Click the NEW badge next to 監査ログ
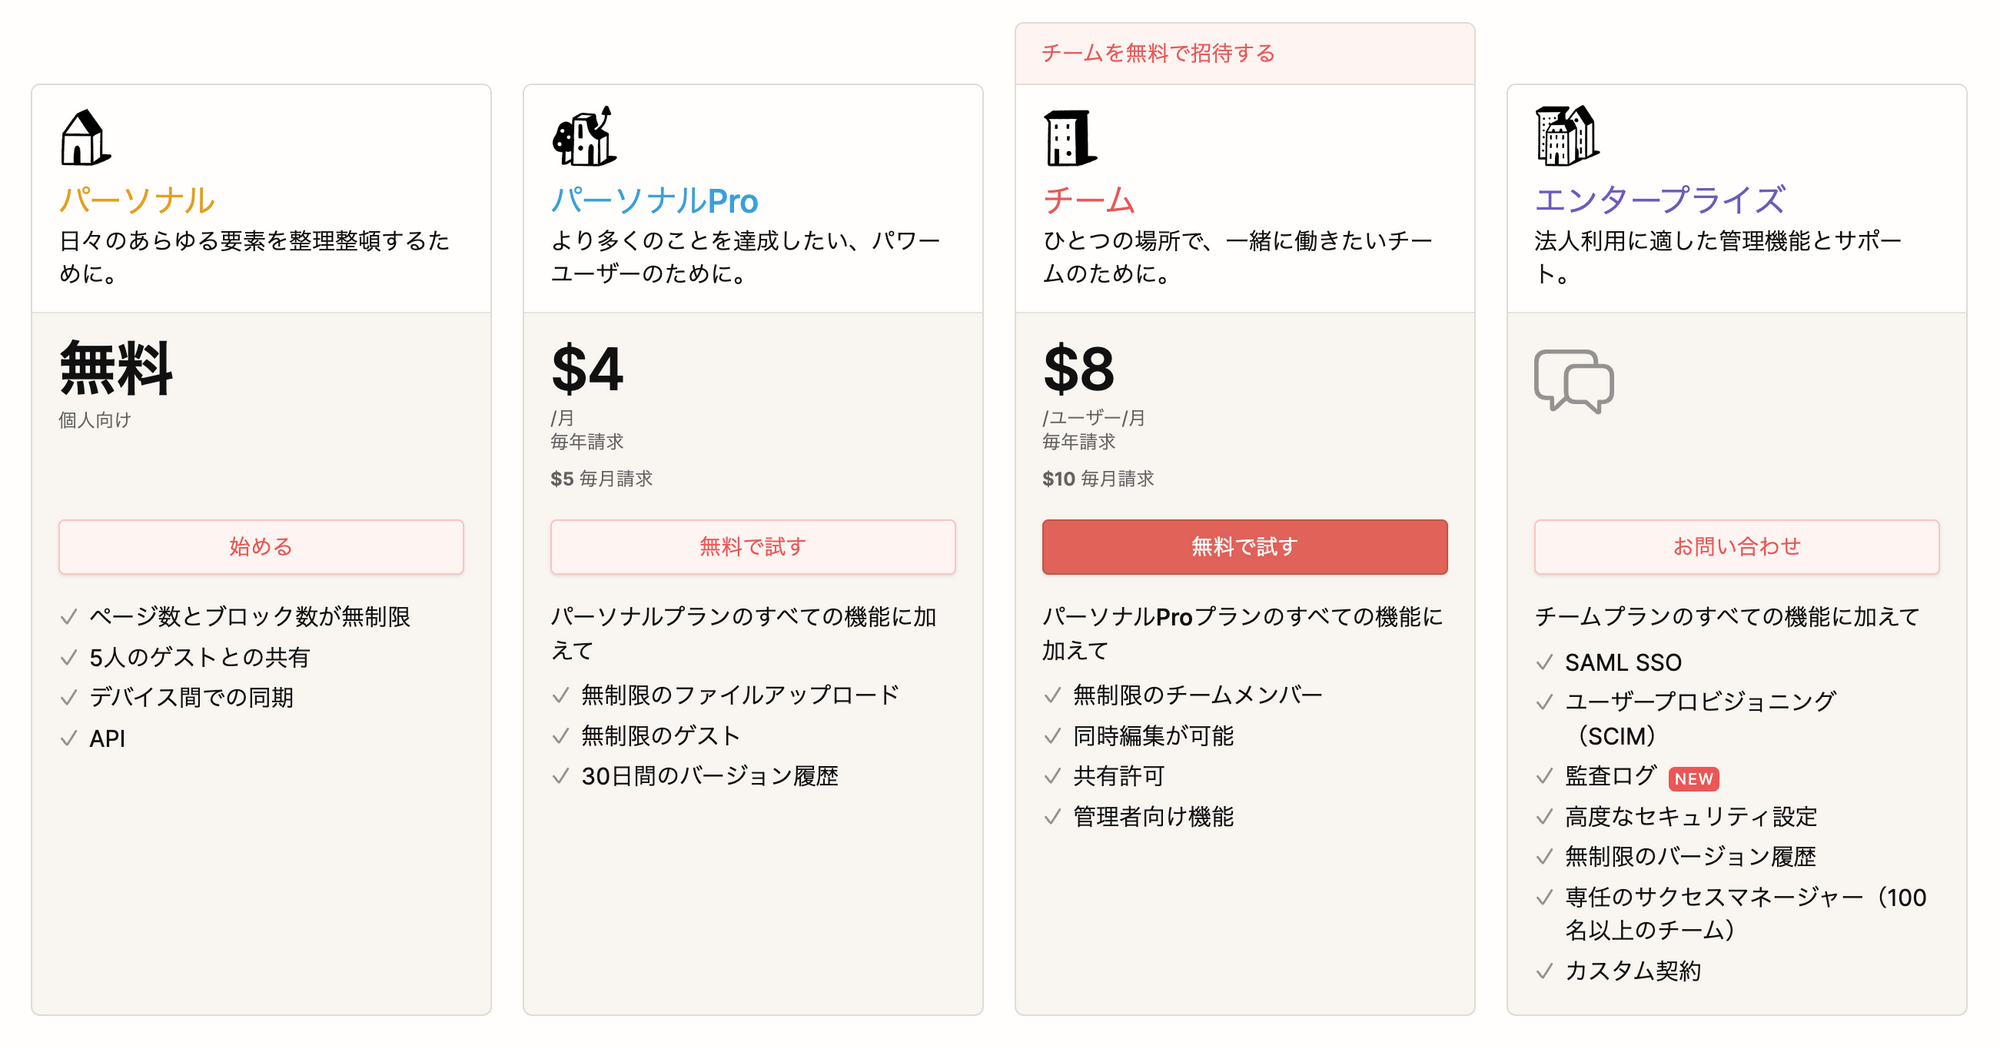The image size is (2000, 1048). tap(1693, 779)
